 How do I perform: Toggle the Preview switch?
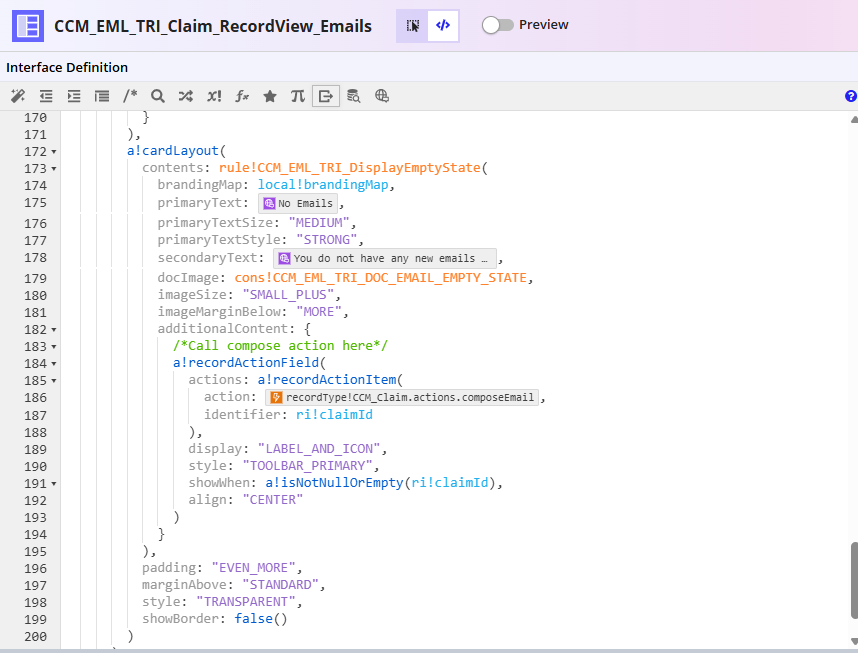(x=497, y=25)
